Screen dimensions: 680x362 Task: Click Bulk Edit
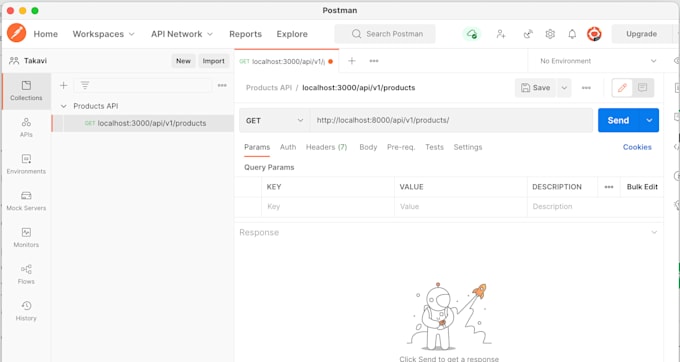point(642,187)
